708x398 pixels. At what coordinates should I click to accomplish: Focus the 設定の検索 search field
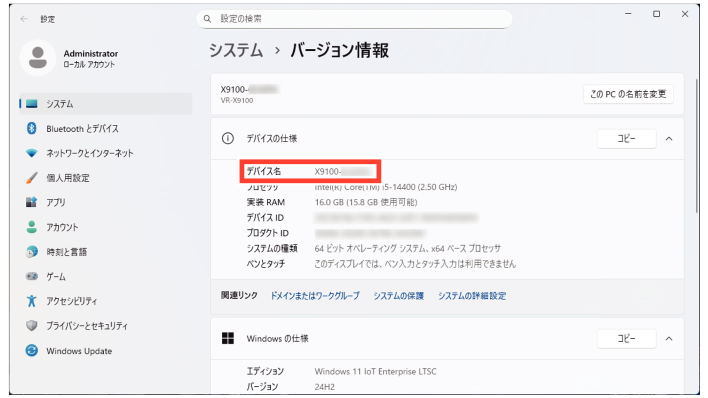tap(354, 19)
